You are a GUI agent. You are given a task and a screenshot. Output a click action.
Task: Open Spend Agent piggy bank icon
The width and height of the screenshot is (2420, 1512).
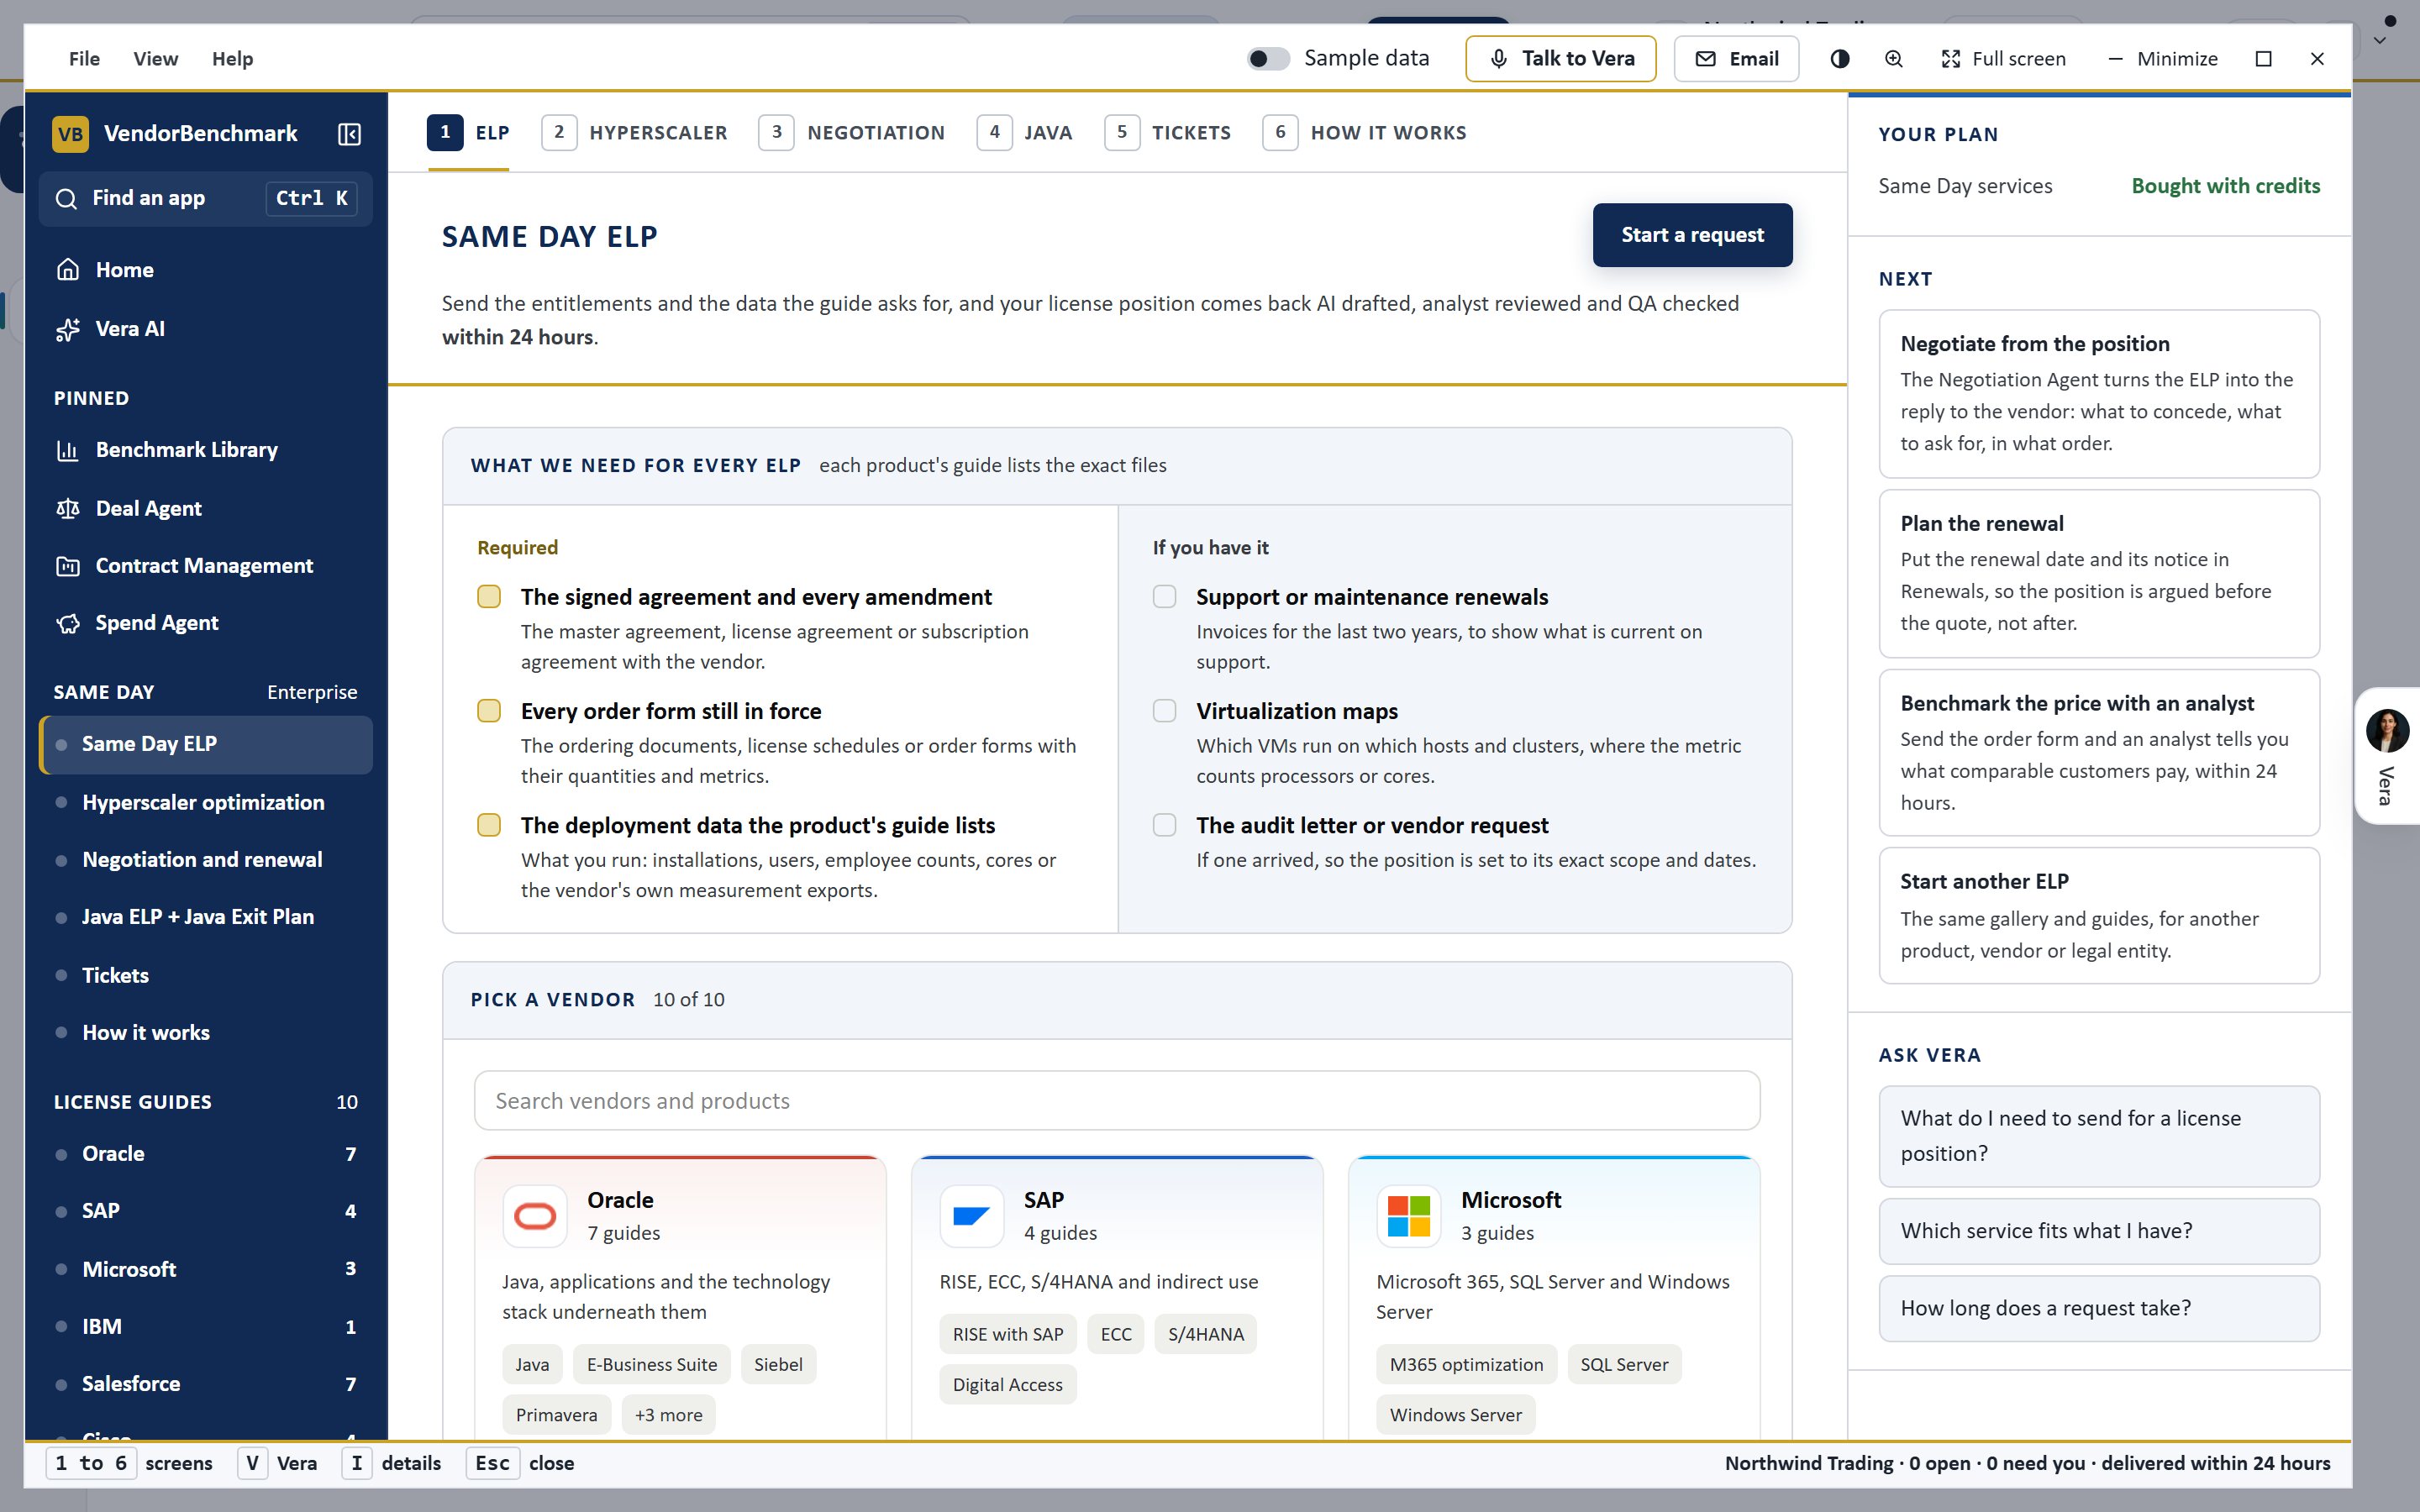(68, 623)
